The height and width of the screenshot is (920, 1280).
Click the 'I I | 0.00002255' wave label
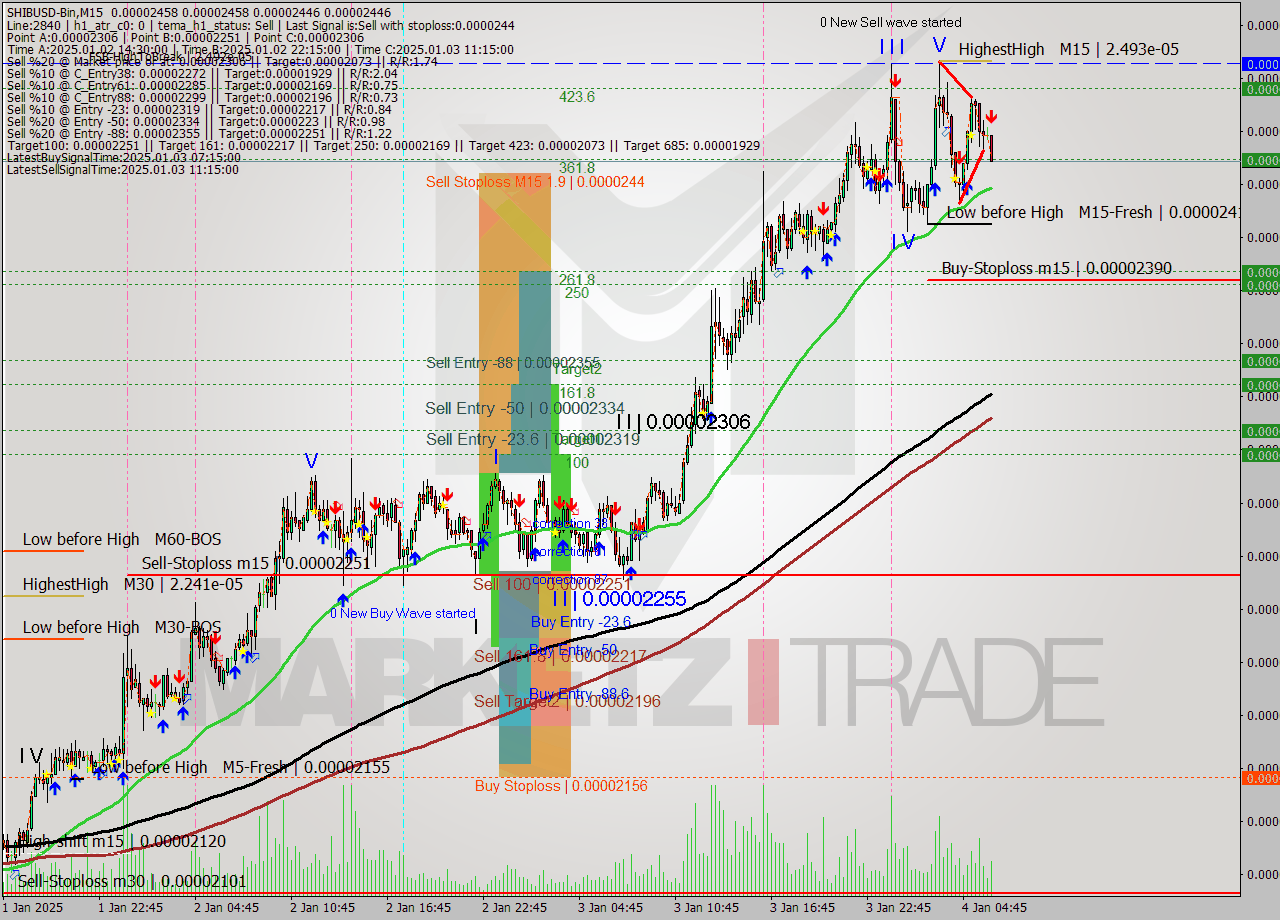pyautogui.click(x=619, y=599)
